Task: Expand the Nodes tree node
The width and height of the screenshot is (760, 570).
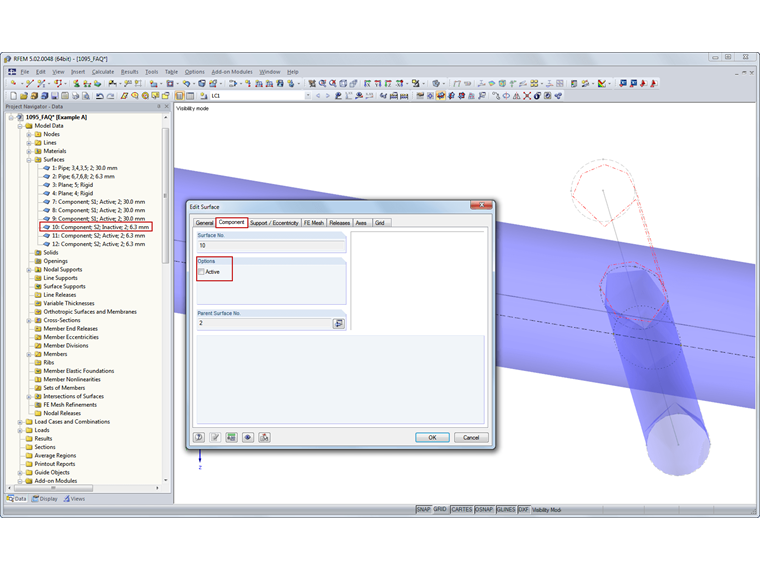Action: click(x=29, y=134)
